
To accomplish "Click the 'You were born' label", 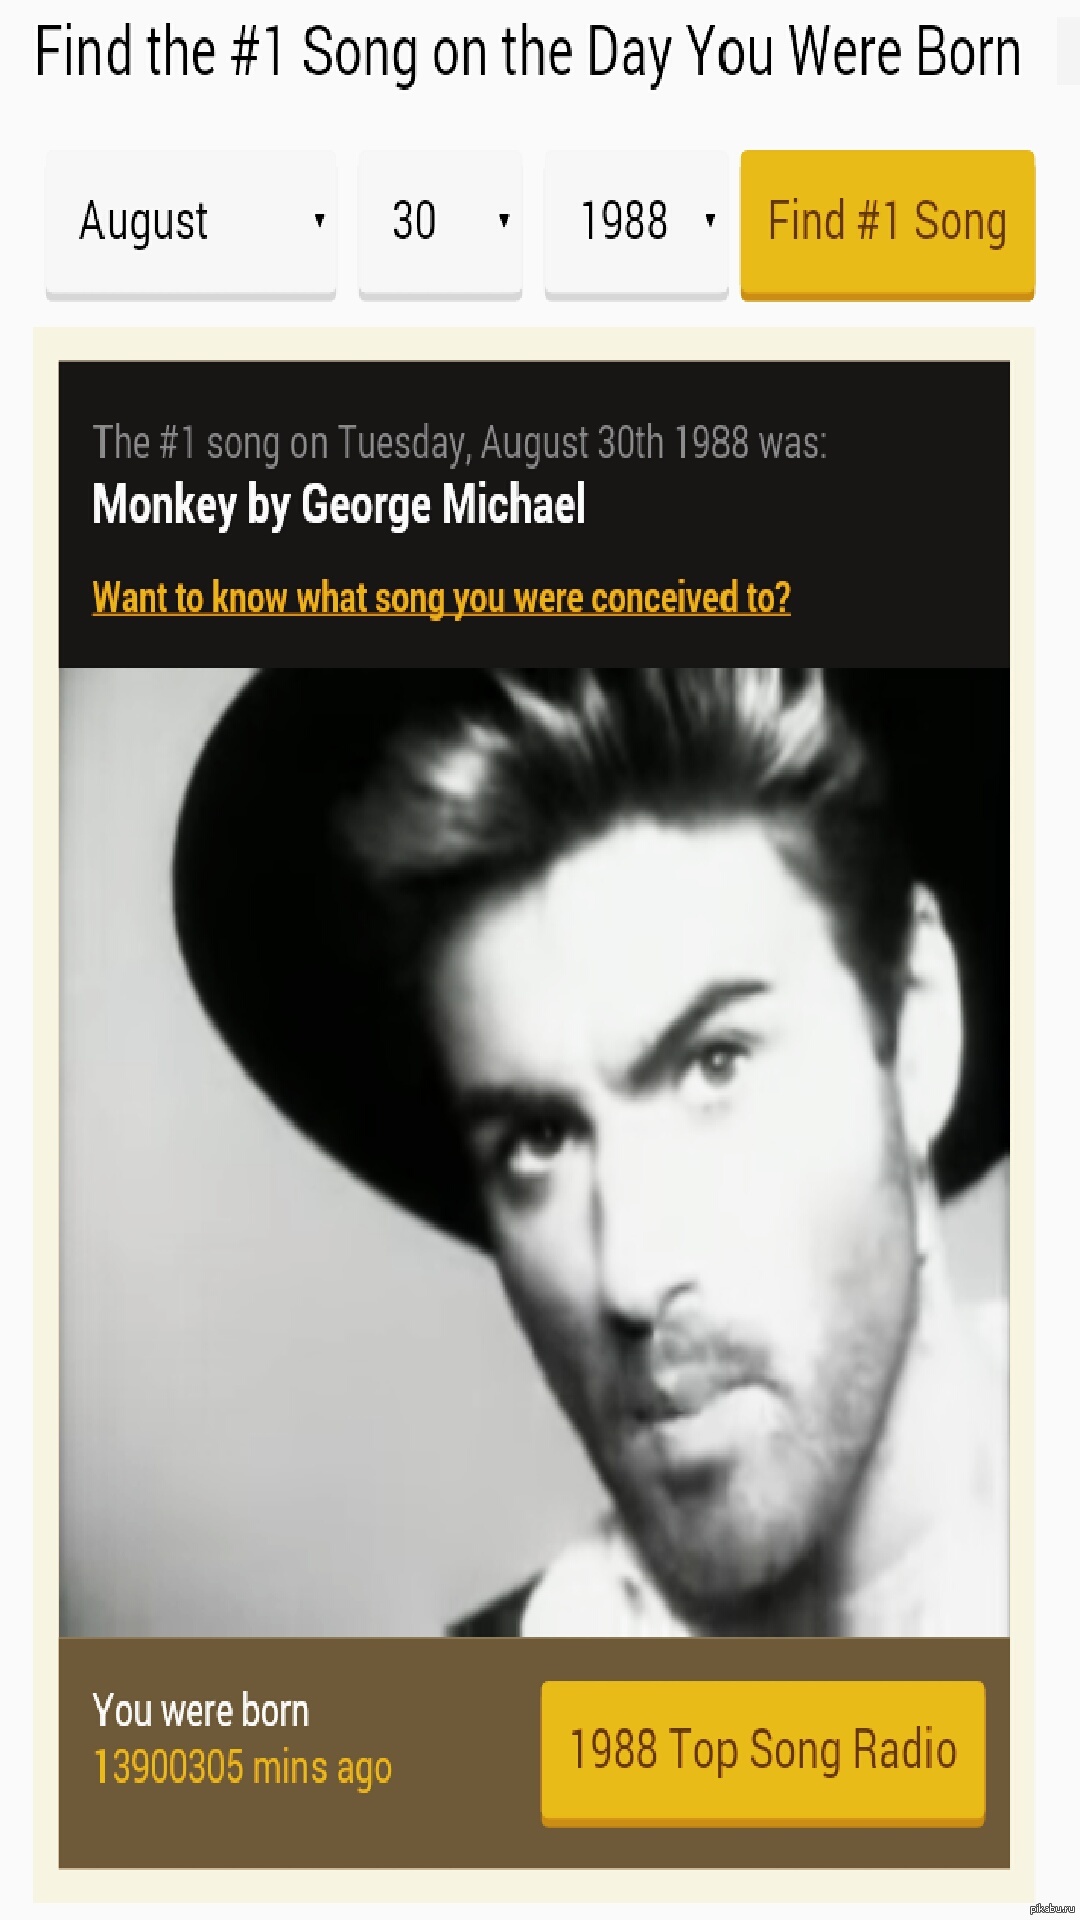I will (x=200, y=1711).
